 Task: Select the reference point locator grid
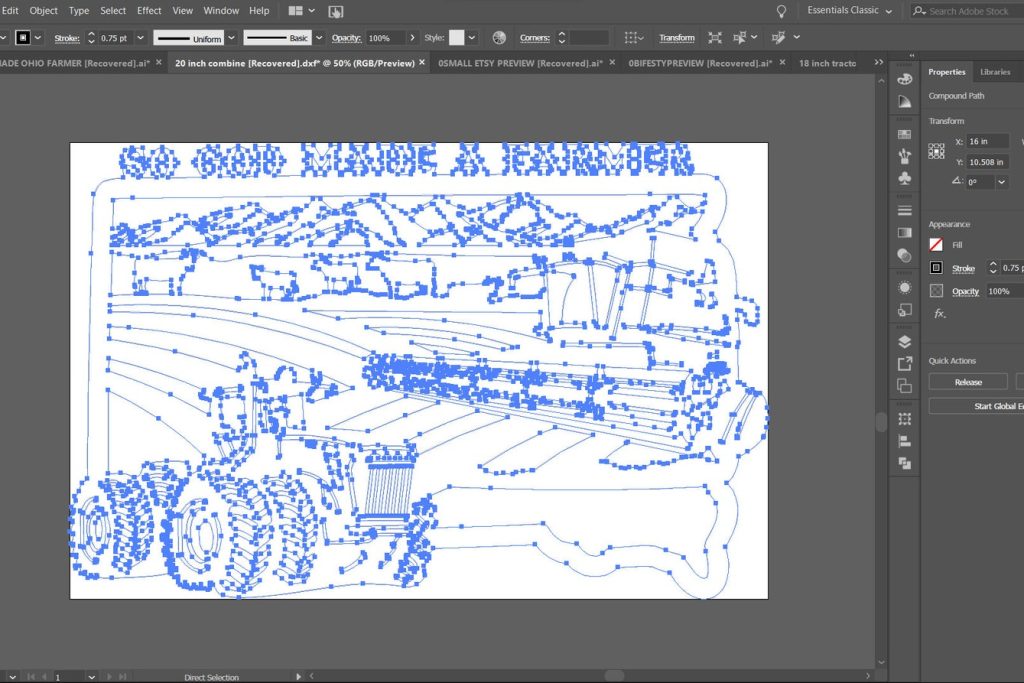click(x=936, y=151)
